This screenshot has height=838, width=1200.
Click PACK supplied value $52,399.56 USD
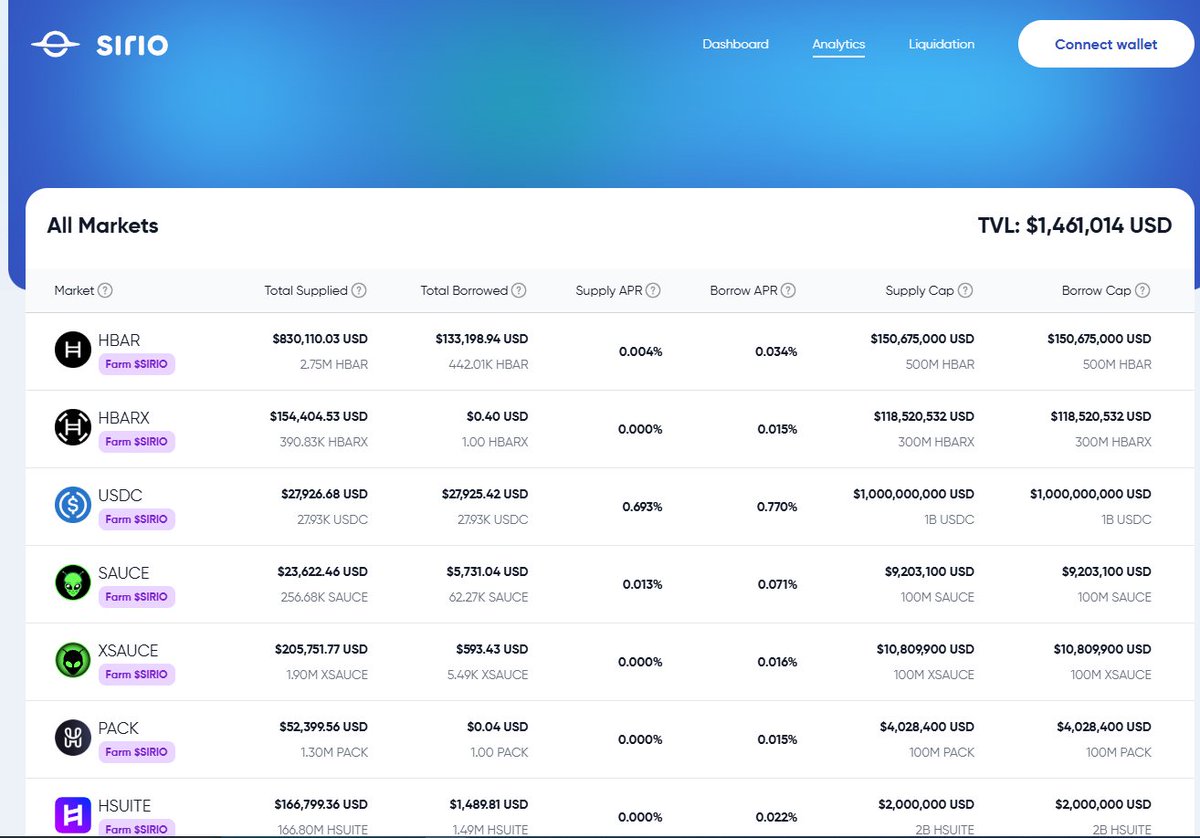pos(323,726)
